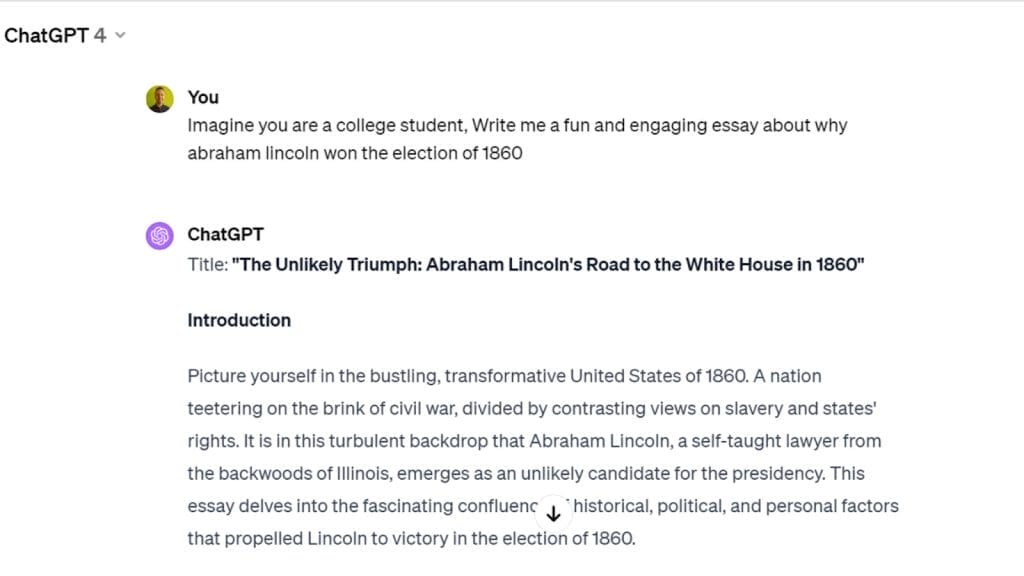The image size is (1024, 576).
Task: Click the scroll-to-bottom arrow button
Action: pos(553,513)
